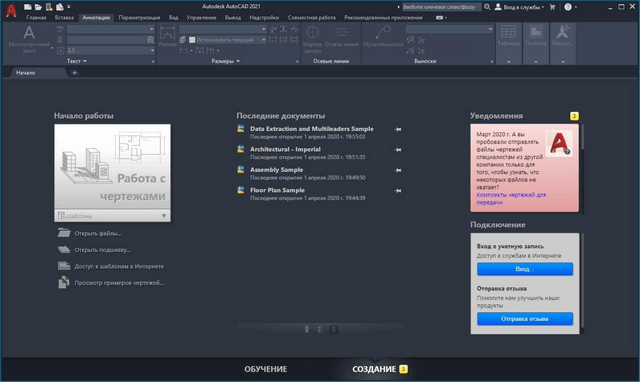Pin the Assembly Sample document
The width and height of the screenshot is (640, 382).
[398, 170]
